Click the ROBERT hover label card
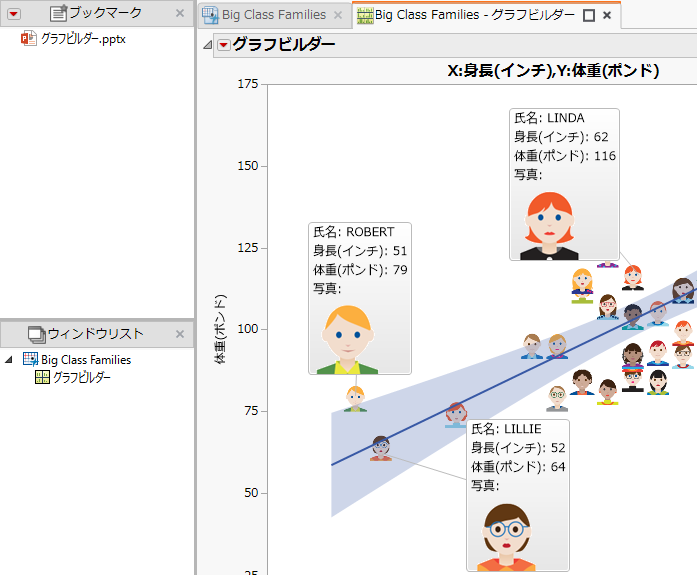The height and width of the screenshot is (575, 697). point(360,299)
